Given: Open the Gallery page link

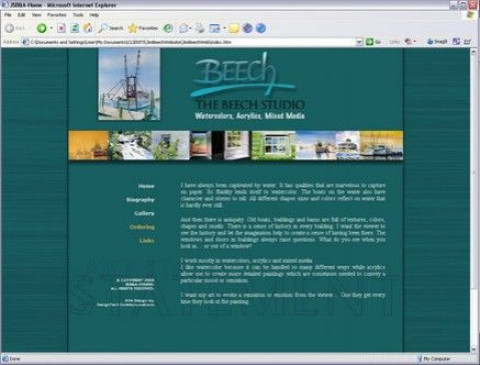Looking at the screenshot, I should pyautogui.click(x=144, y=213).
